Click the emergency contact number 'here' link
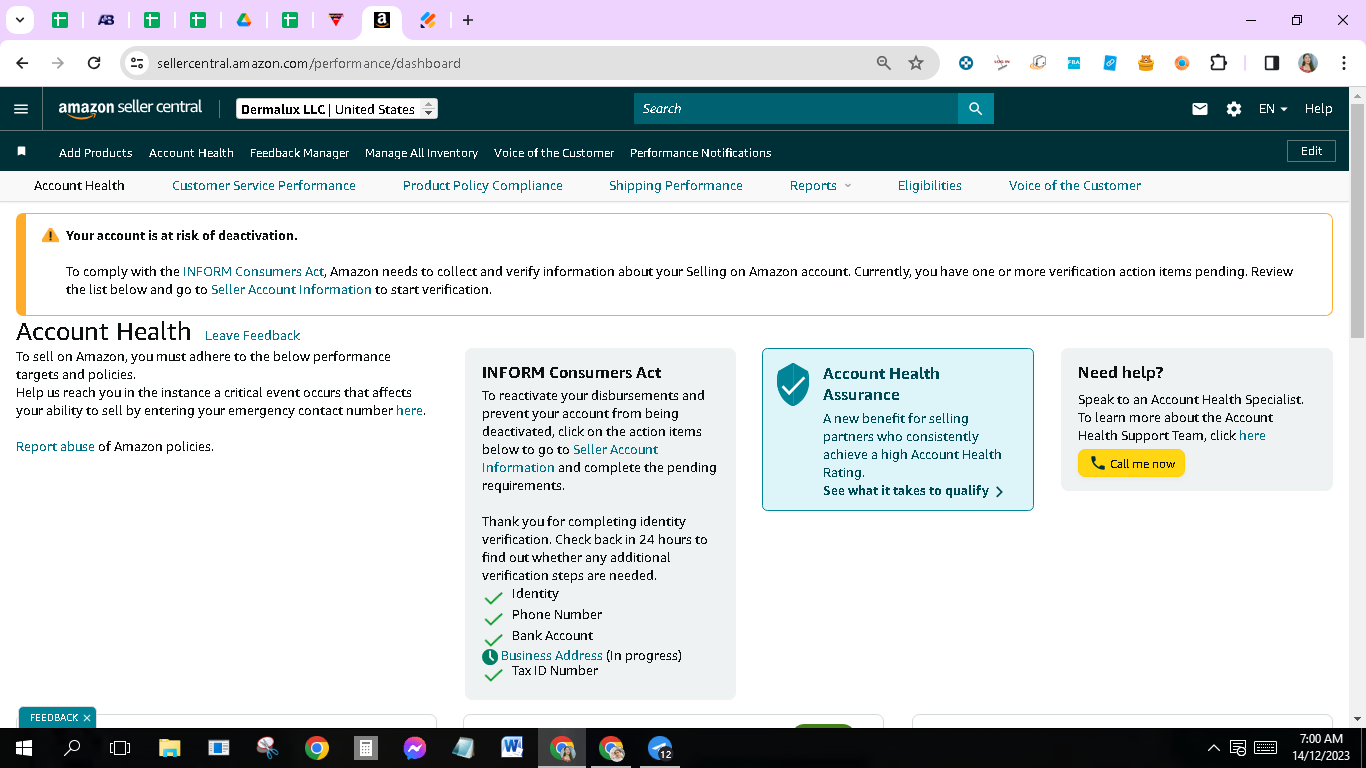The width and height of the screenshot is (1366, 768). [409, 411]
